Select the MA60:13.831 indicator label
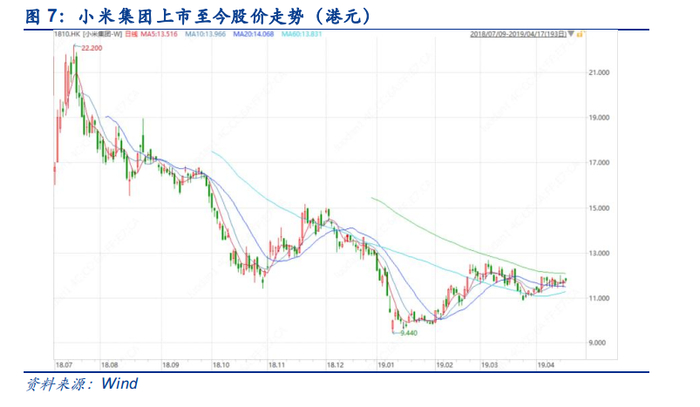 (302, 34)
